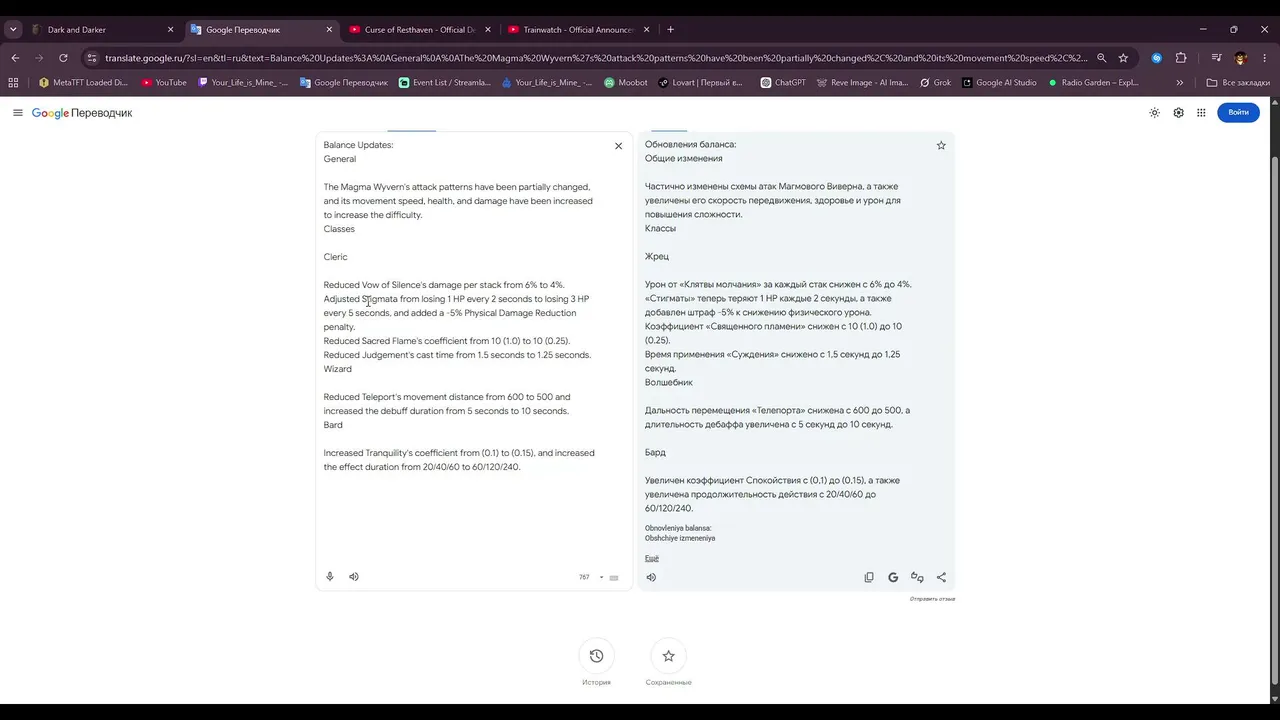Search the translation on Google via G icon
Screen dimensions: 1280x720
coord(893,577)
